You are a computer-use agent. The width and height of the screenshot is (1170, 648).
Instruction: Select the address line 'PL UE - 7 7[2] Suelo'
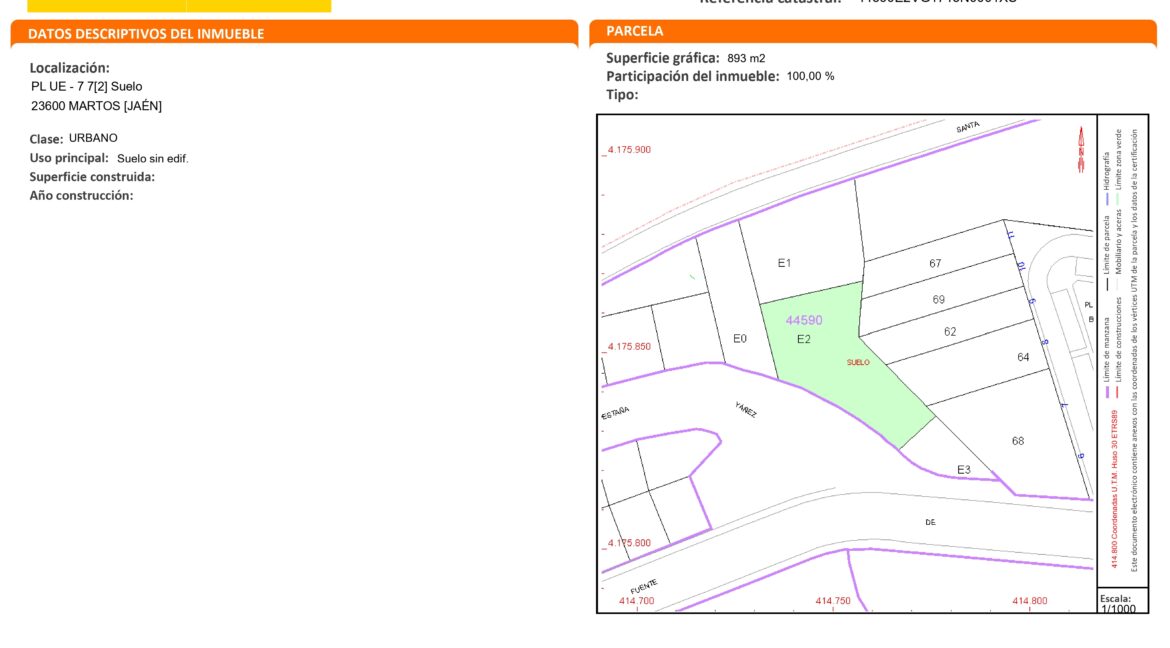coord(87,87)
